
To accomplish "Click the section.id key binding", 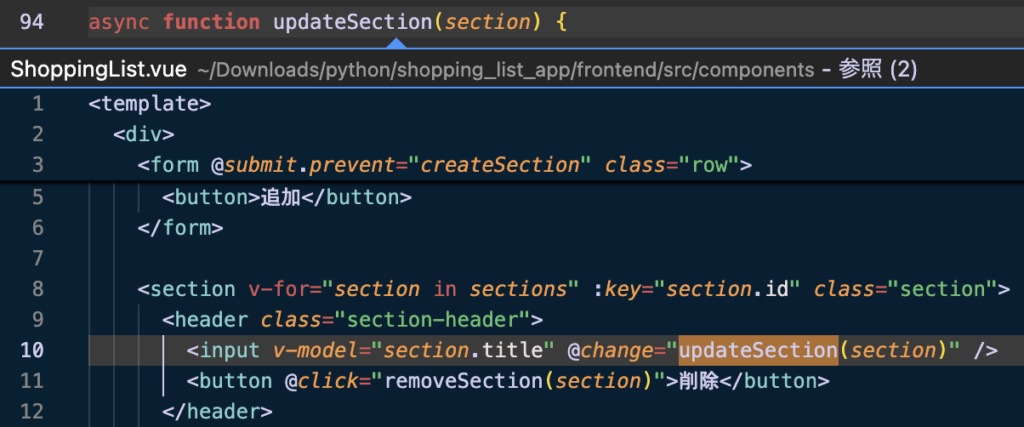I will pos(728,289).
